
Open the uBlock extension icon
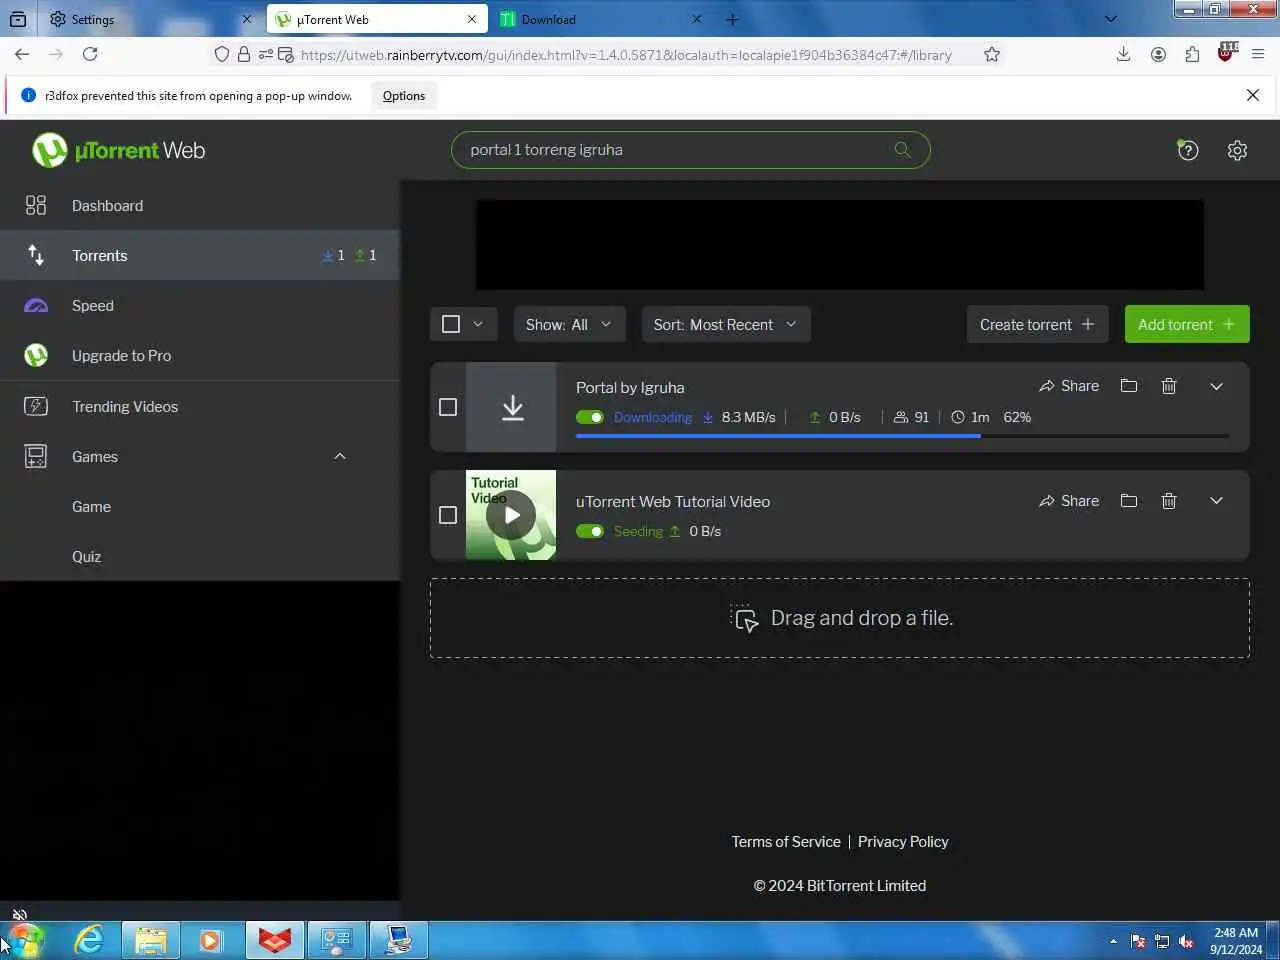1226,54
